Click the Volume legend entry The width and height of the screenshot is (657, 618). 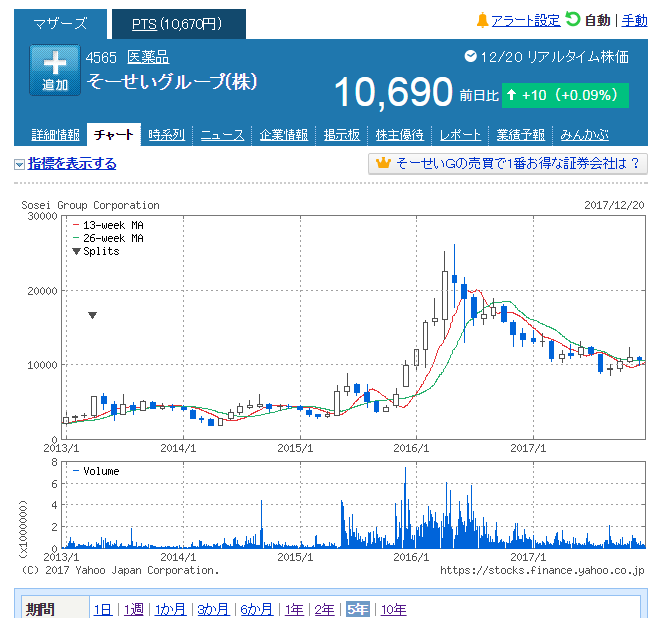(96, 471)
